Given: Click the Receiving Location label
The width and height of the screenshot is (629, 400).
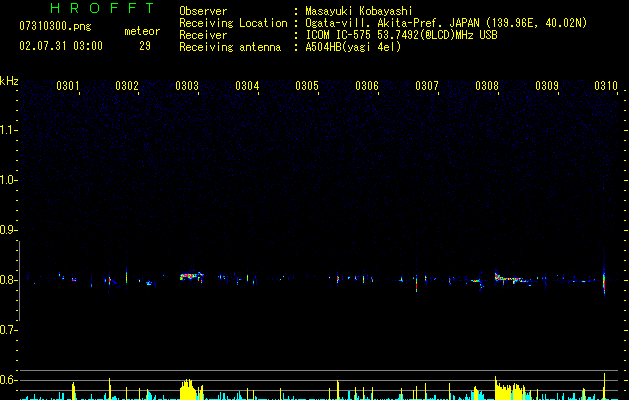Looking at the screenshot, I should point(233,23).
